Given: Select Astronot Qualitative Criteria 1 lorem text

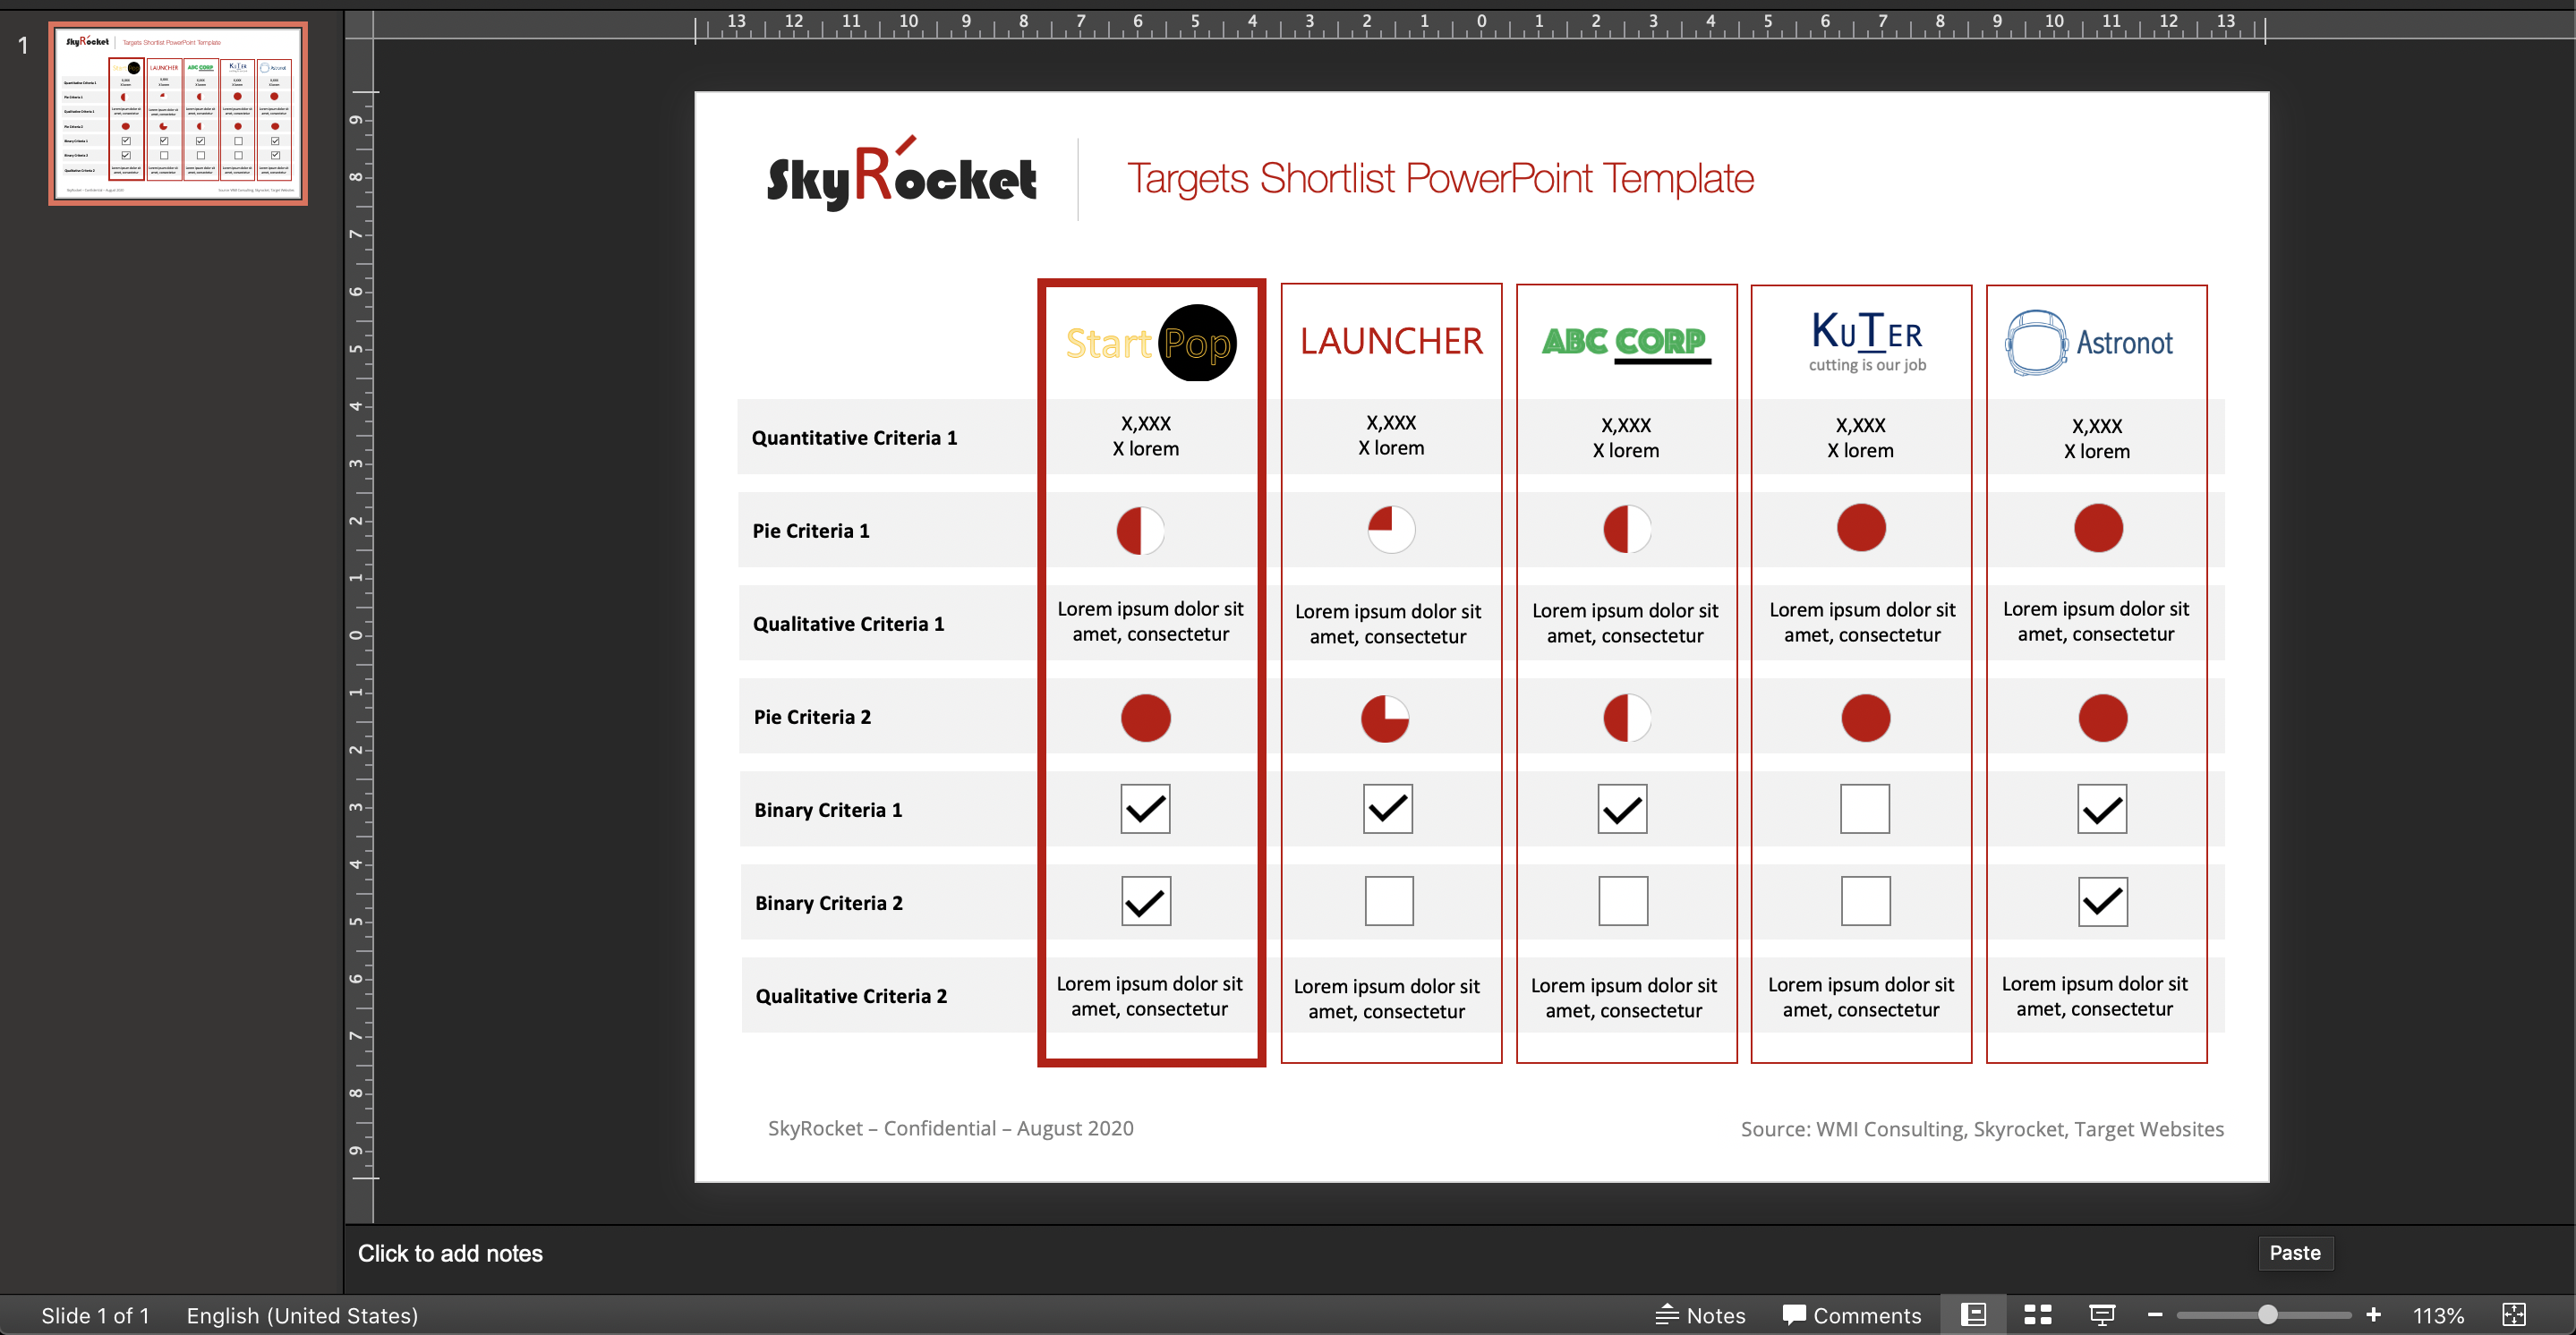Looking at the screenshot, I should click(x=2096, y=621).
